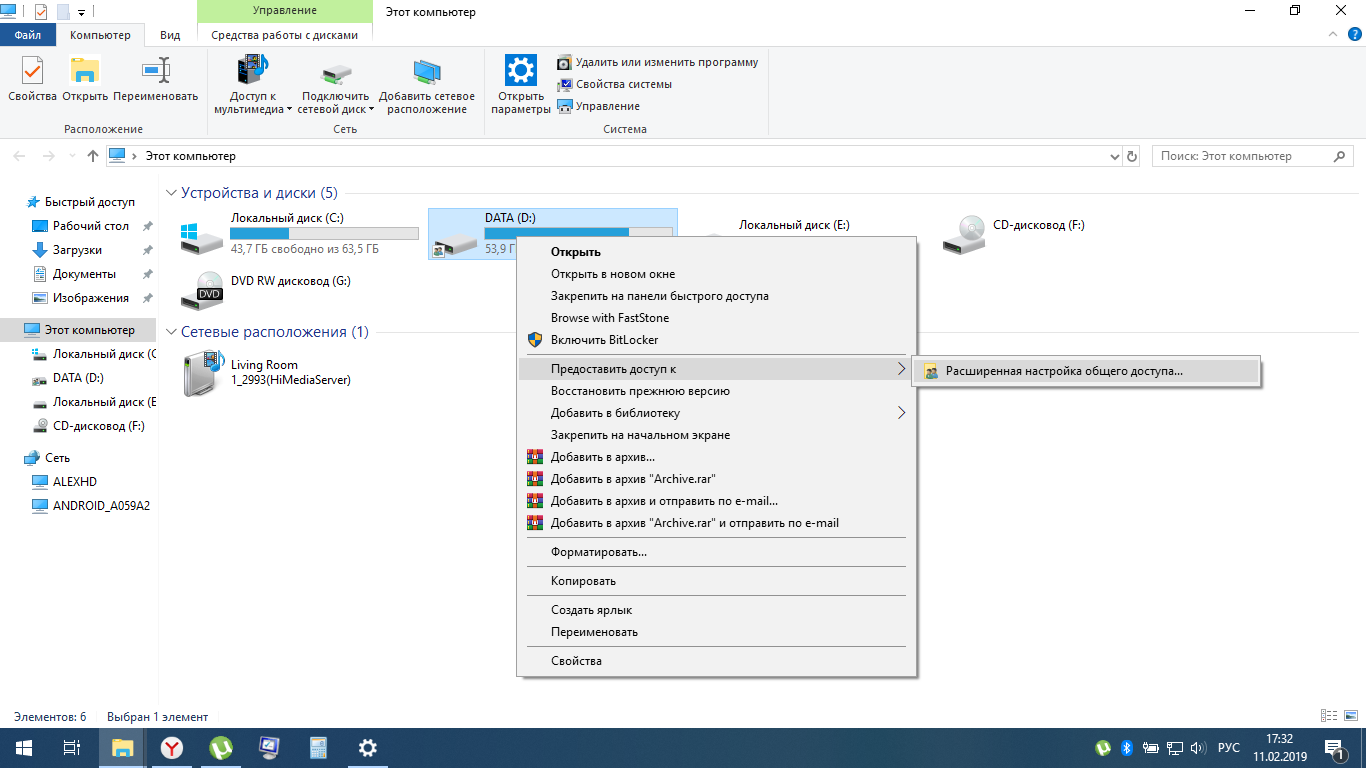Viewport: 1366px width, 768px height.
Task: Choose Открыть in context menu
Action: tap(716, 252)
